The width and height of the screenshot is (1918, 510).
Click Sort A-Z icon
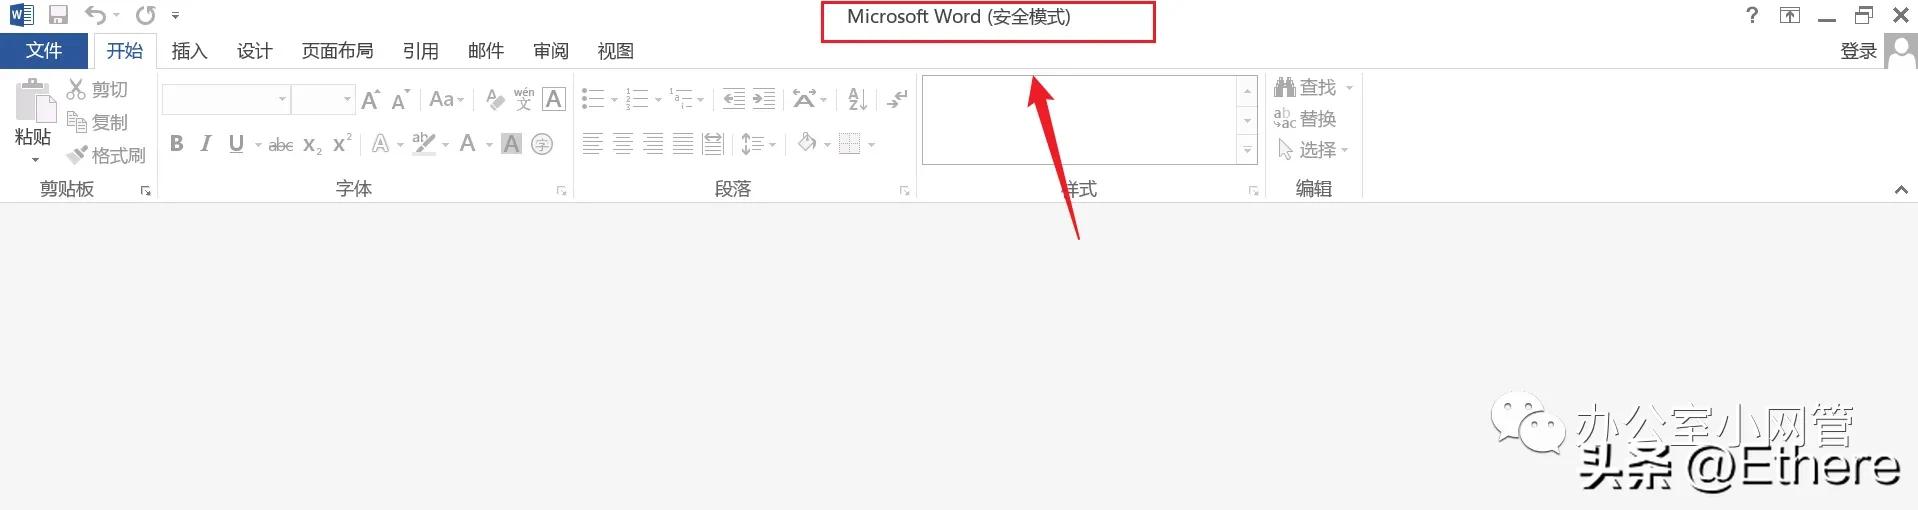(x=857, y=99)
